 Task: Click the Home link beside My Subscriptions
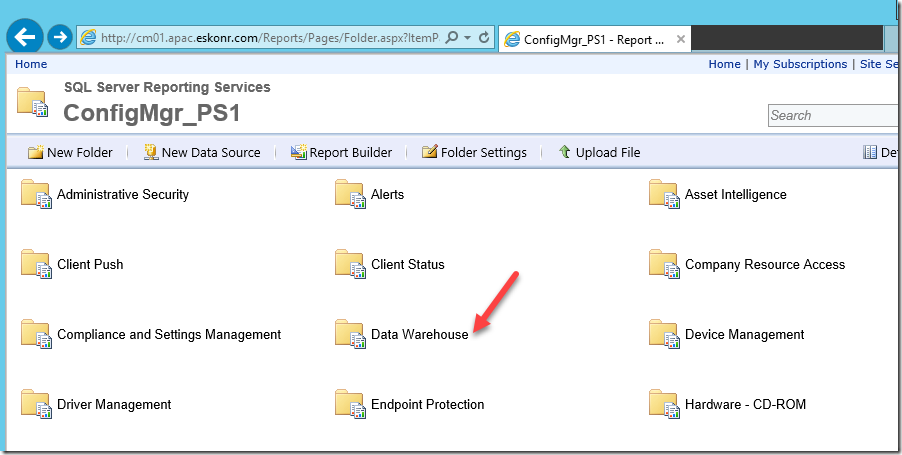click(724, 64)
